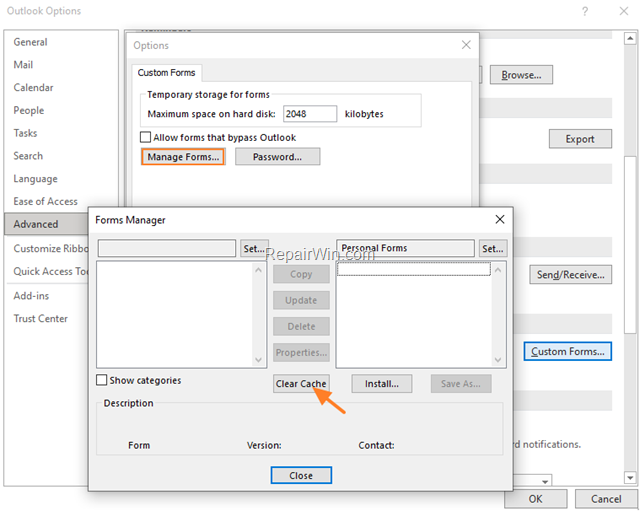
Task: Close the Outlook Options window
Action: point(624,11)
